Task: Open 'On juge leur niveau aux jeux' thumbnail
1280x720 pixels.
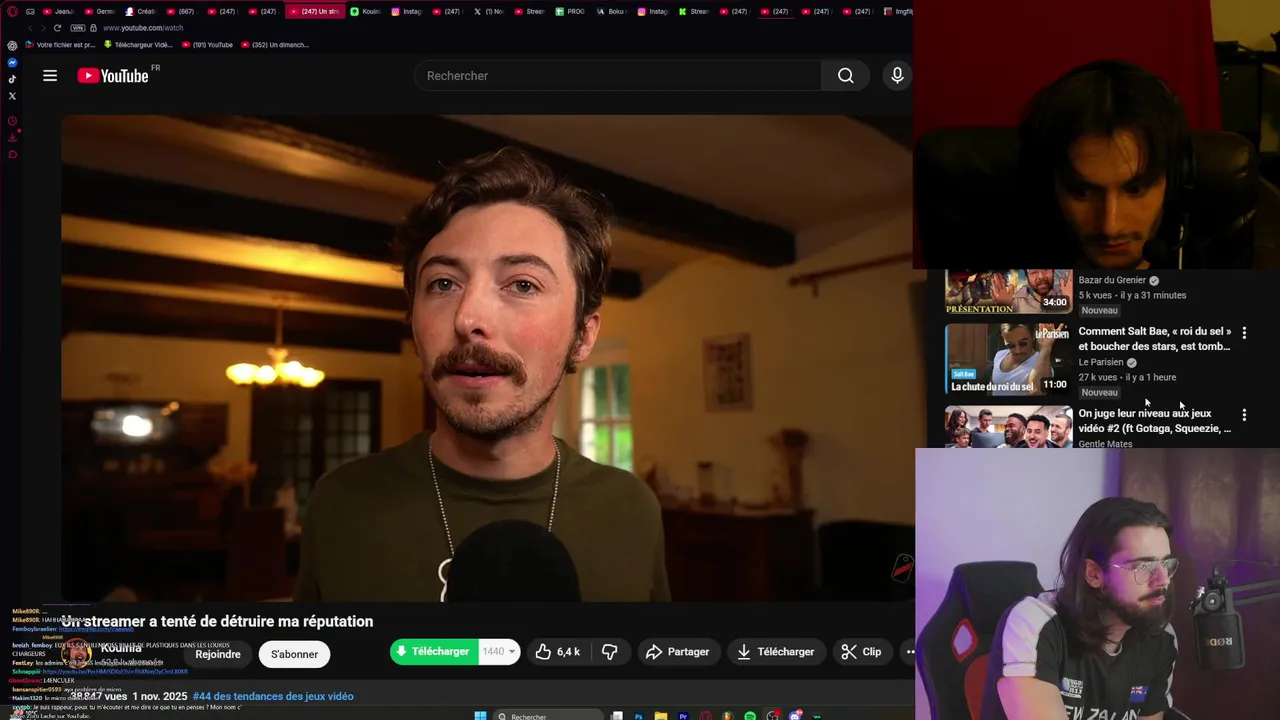Action: point(1009,426)
